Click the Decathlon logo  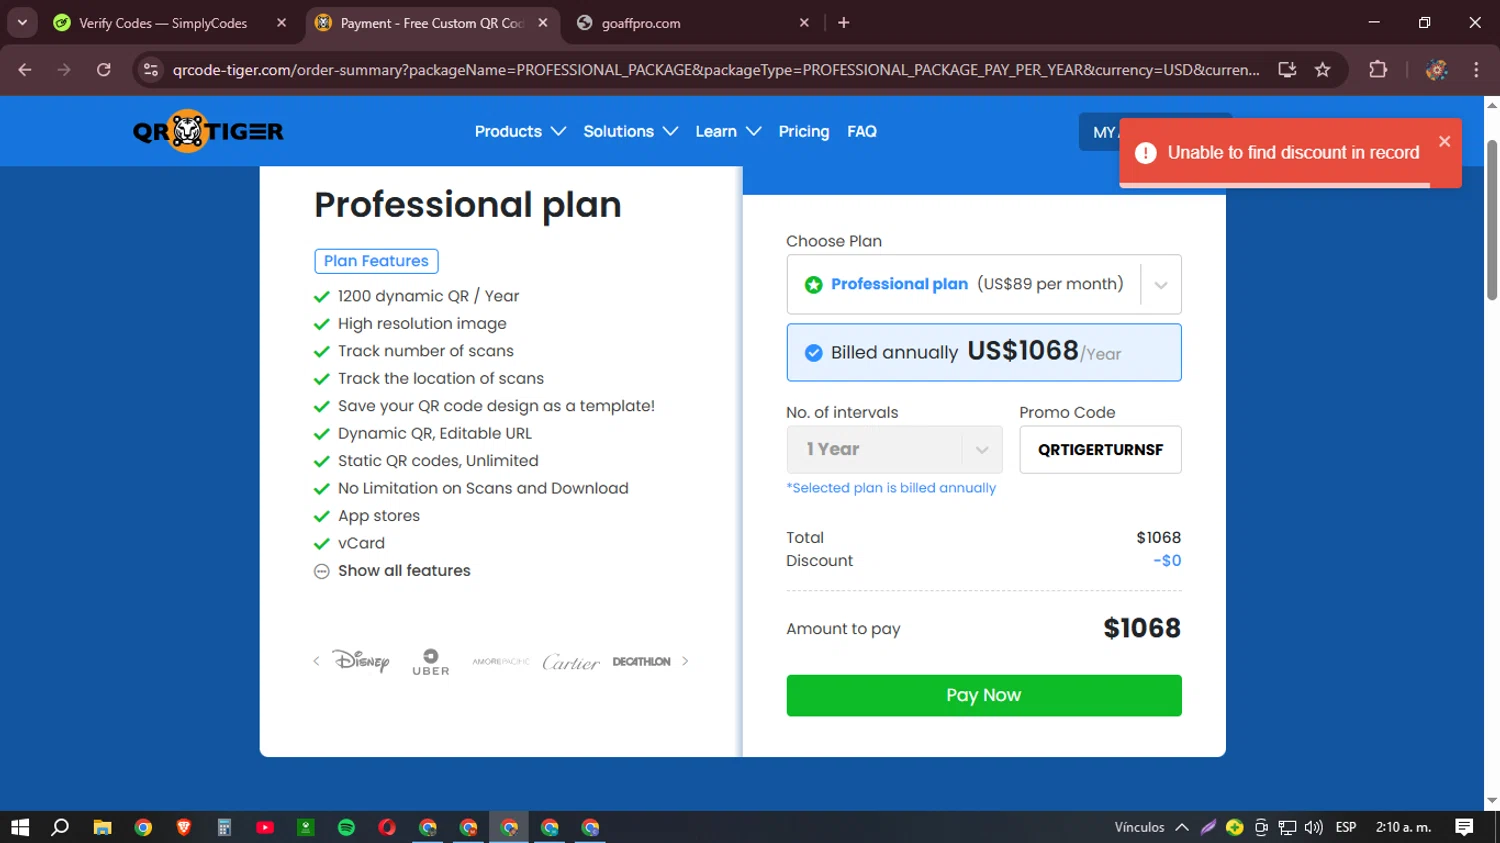641,662
